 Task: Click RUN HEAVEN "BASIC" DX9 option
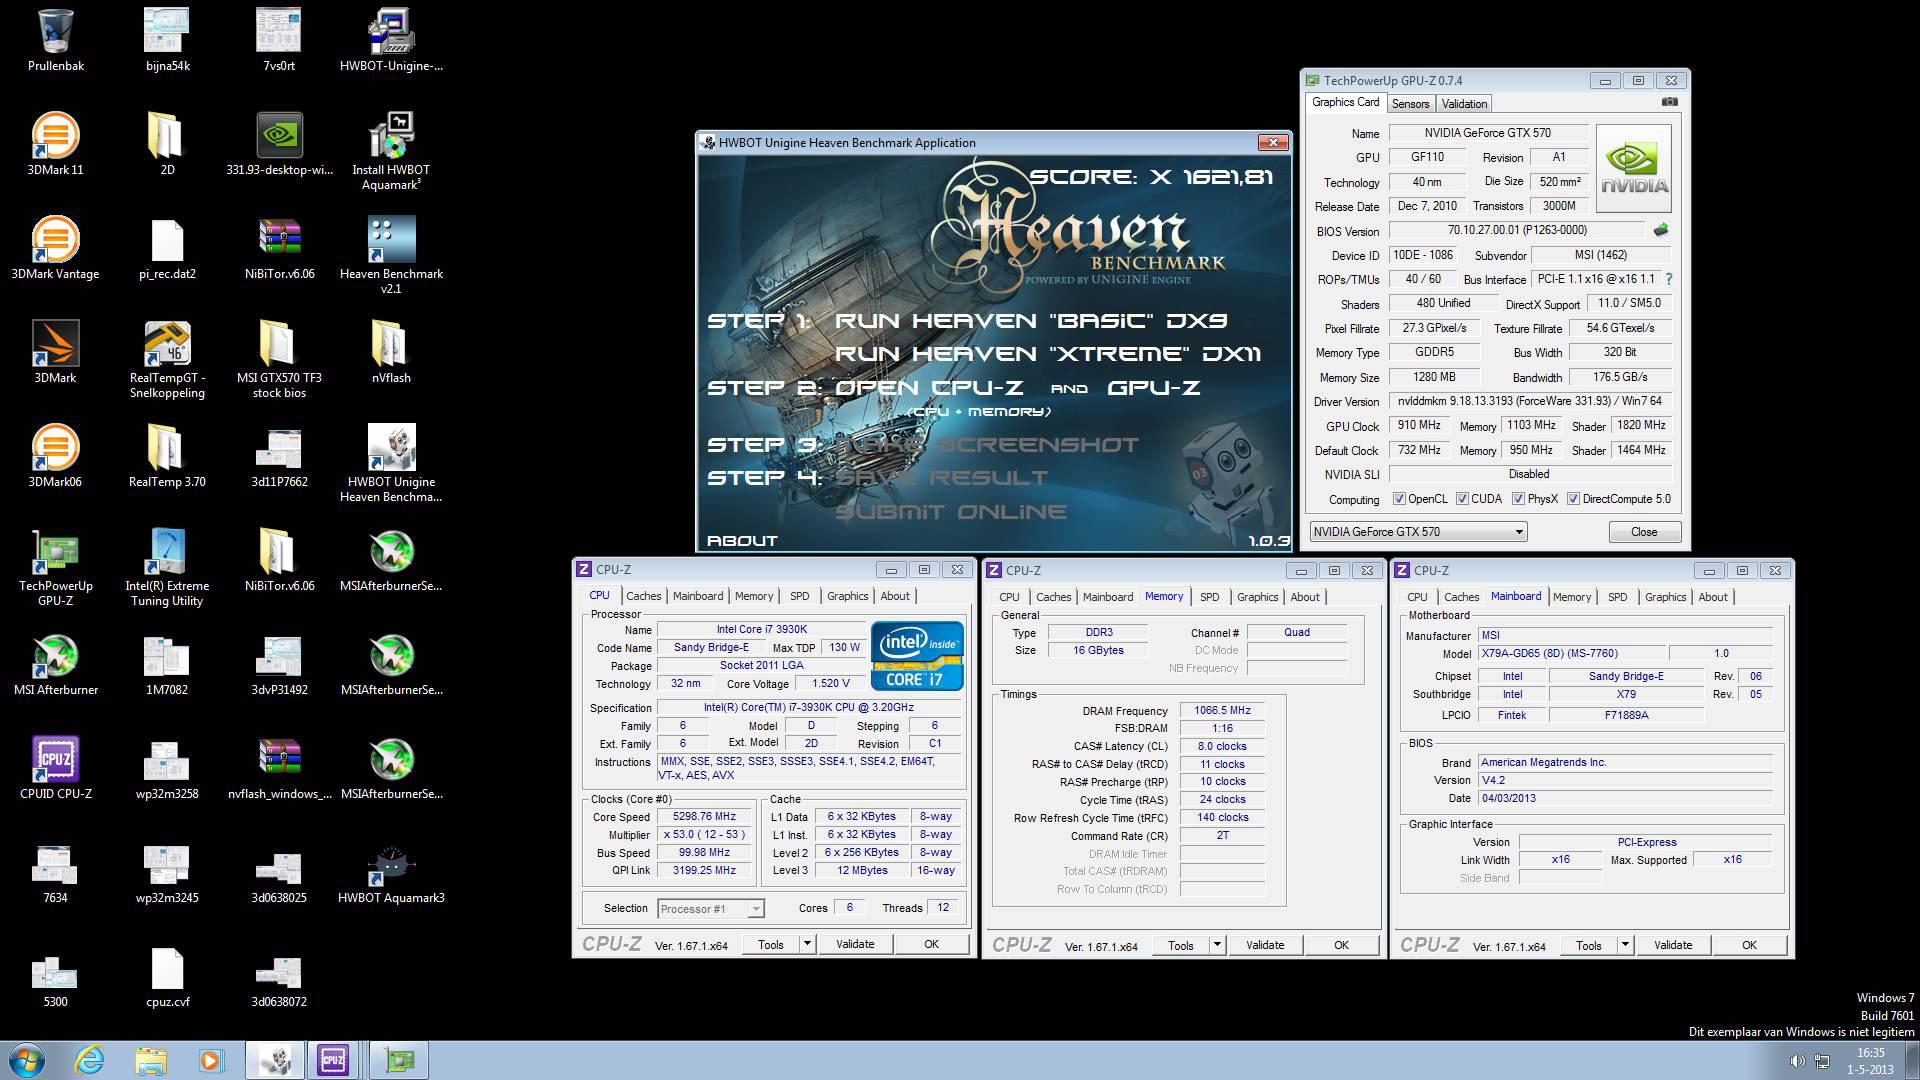click(1031, 321)
